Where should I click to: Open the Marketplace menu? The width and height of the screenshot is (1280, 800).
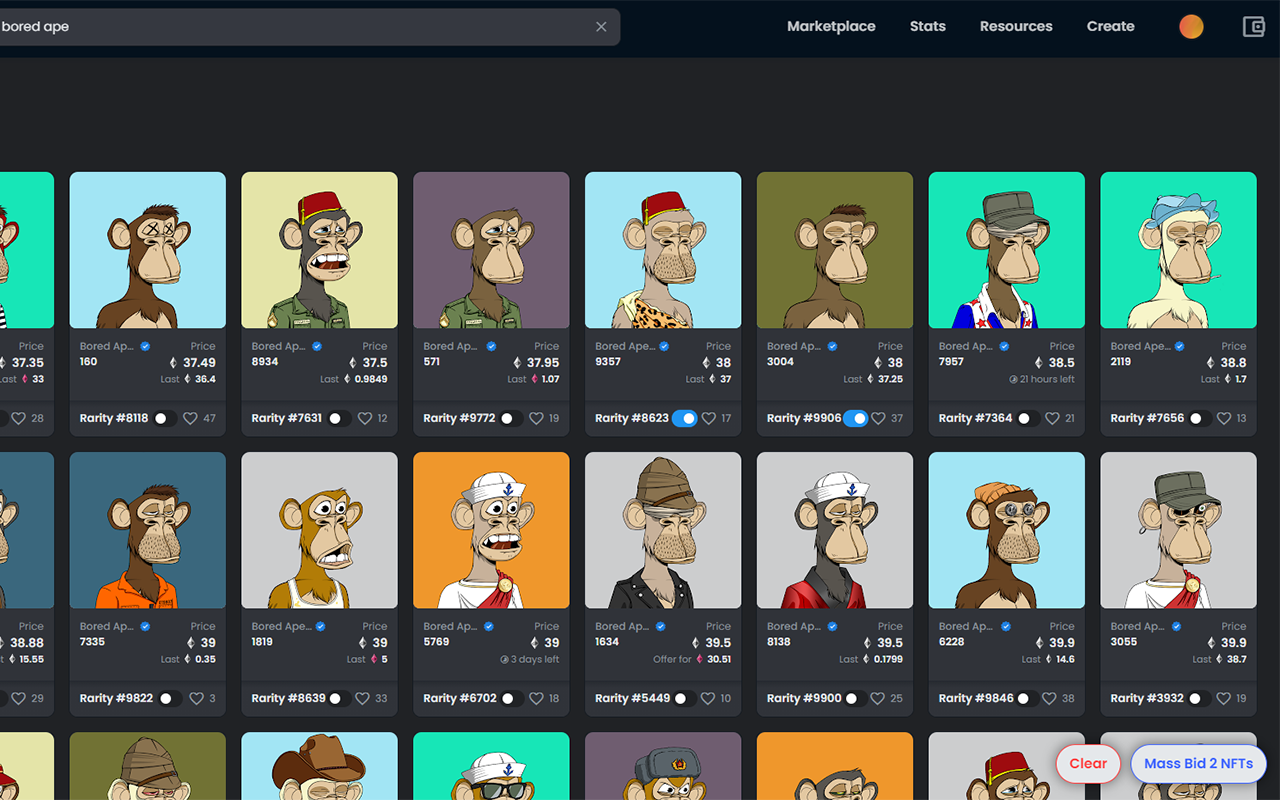[x=831, y=27]
